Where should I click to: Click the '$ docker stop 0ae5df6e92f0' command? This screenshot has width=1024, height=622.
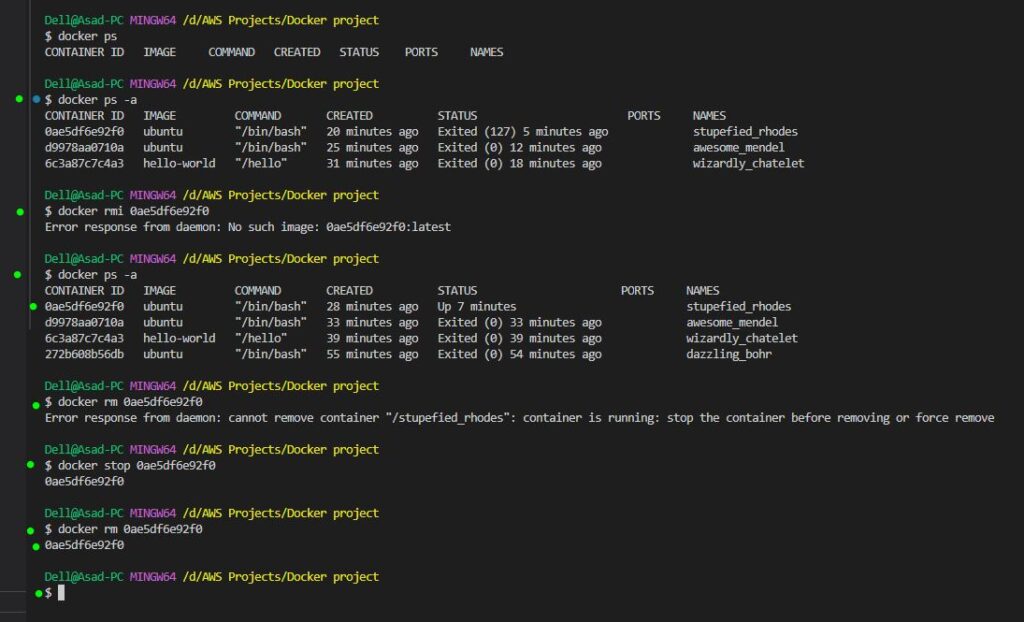(x=130, y=465)
